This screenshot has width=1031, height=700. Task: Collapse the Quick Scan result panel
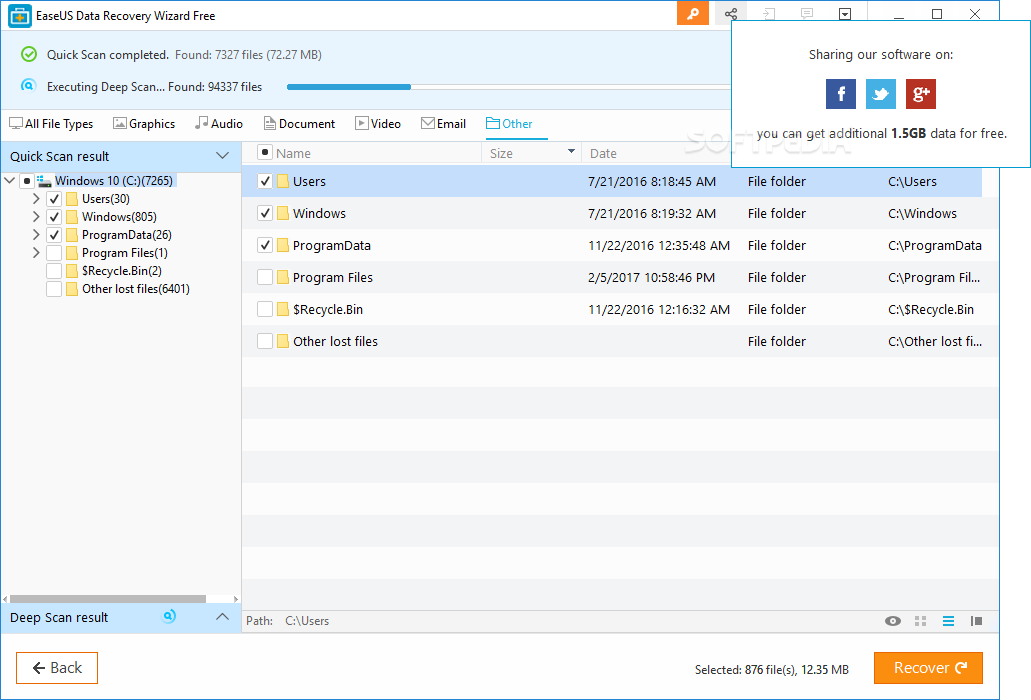point(222,156)
